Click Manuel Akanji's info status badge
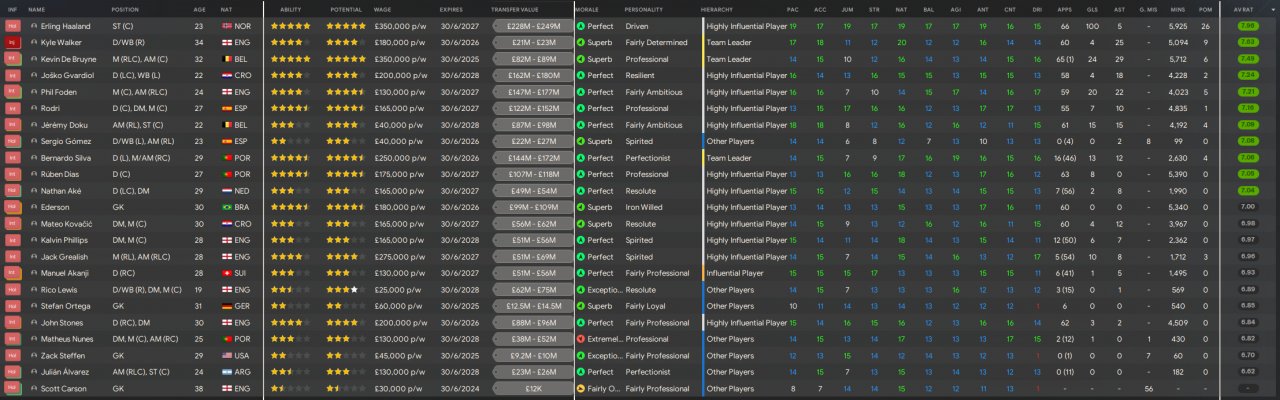The height and width of the screenshot is (400, 1280). click(13, 273)
